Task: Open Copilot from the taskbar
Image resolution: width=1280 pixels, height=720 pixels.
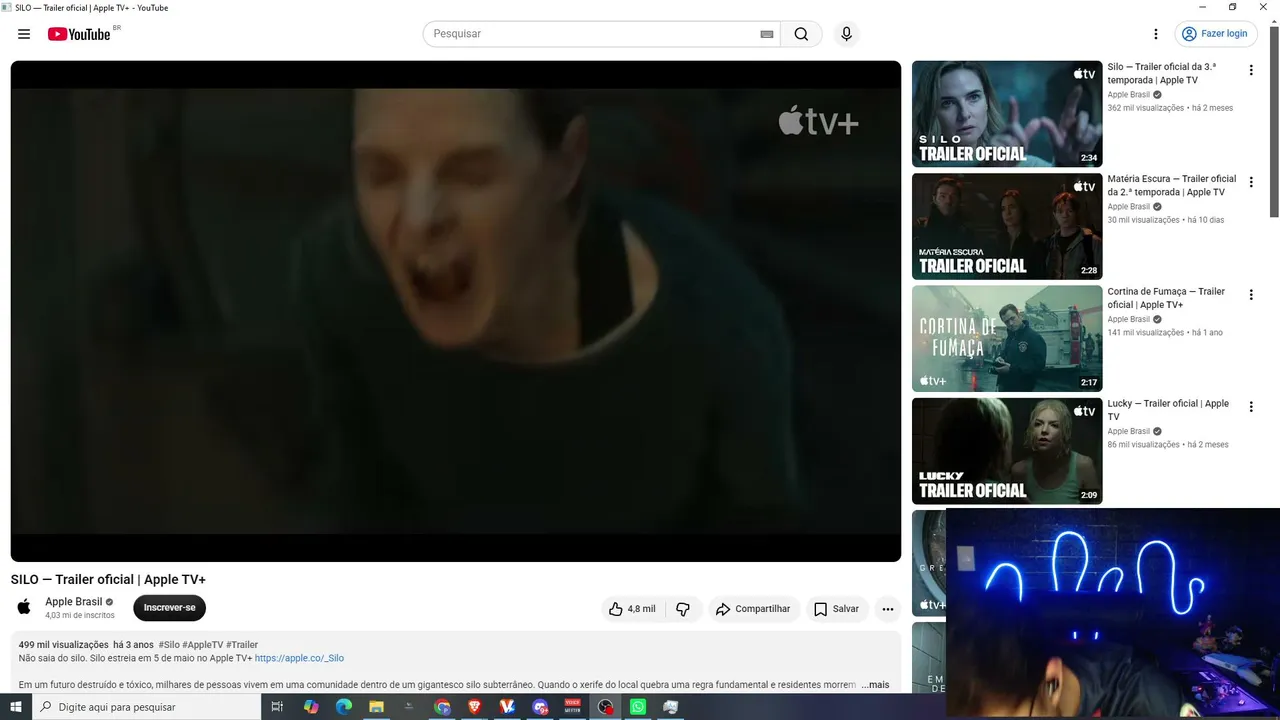Action: (x=311, y=707)
